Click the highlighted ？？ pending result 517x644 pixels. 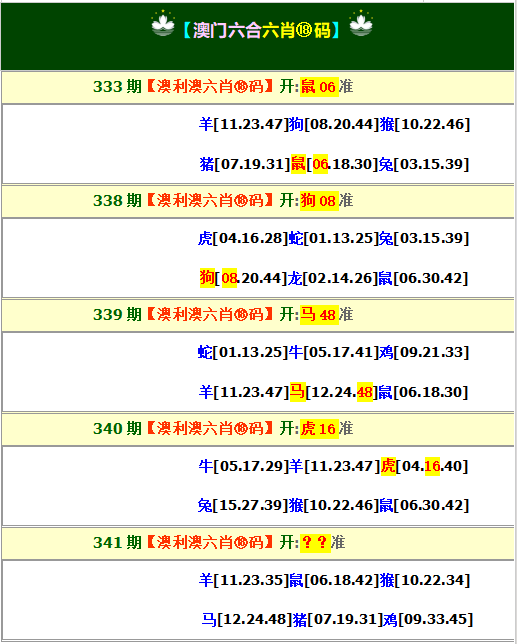click(315, 543)
